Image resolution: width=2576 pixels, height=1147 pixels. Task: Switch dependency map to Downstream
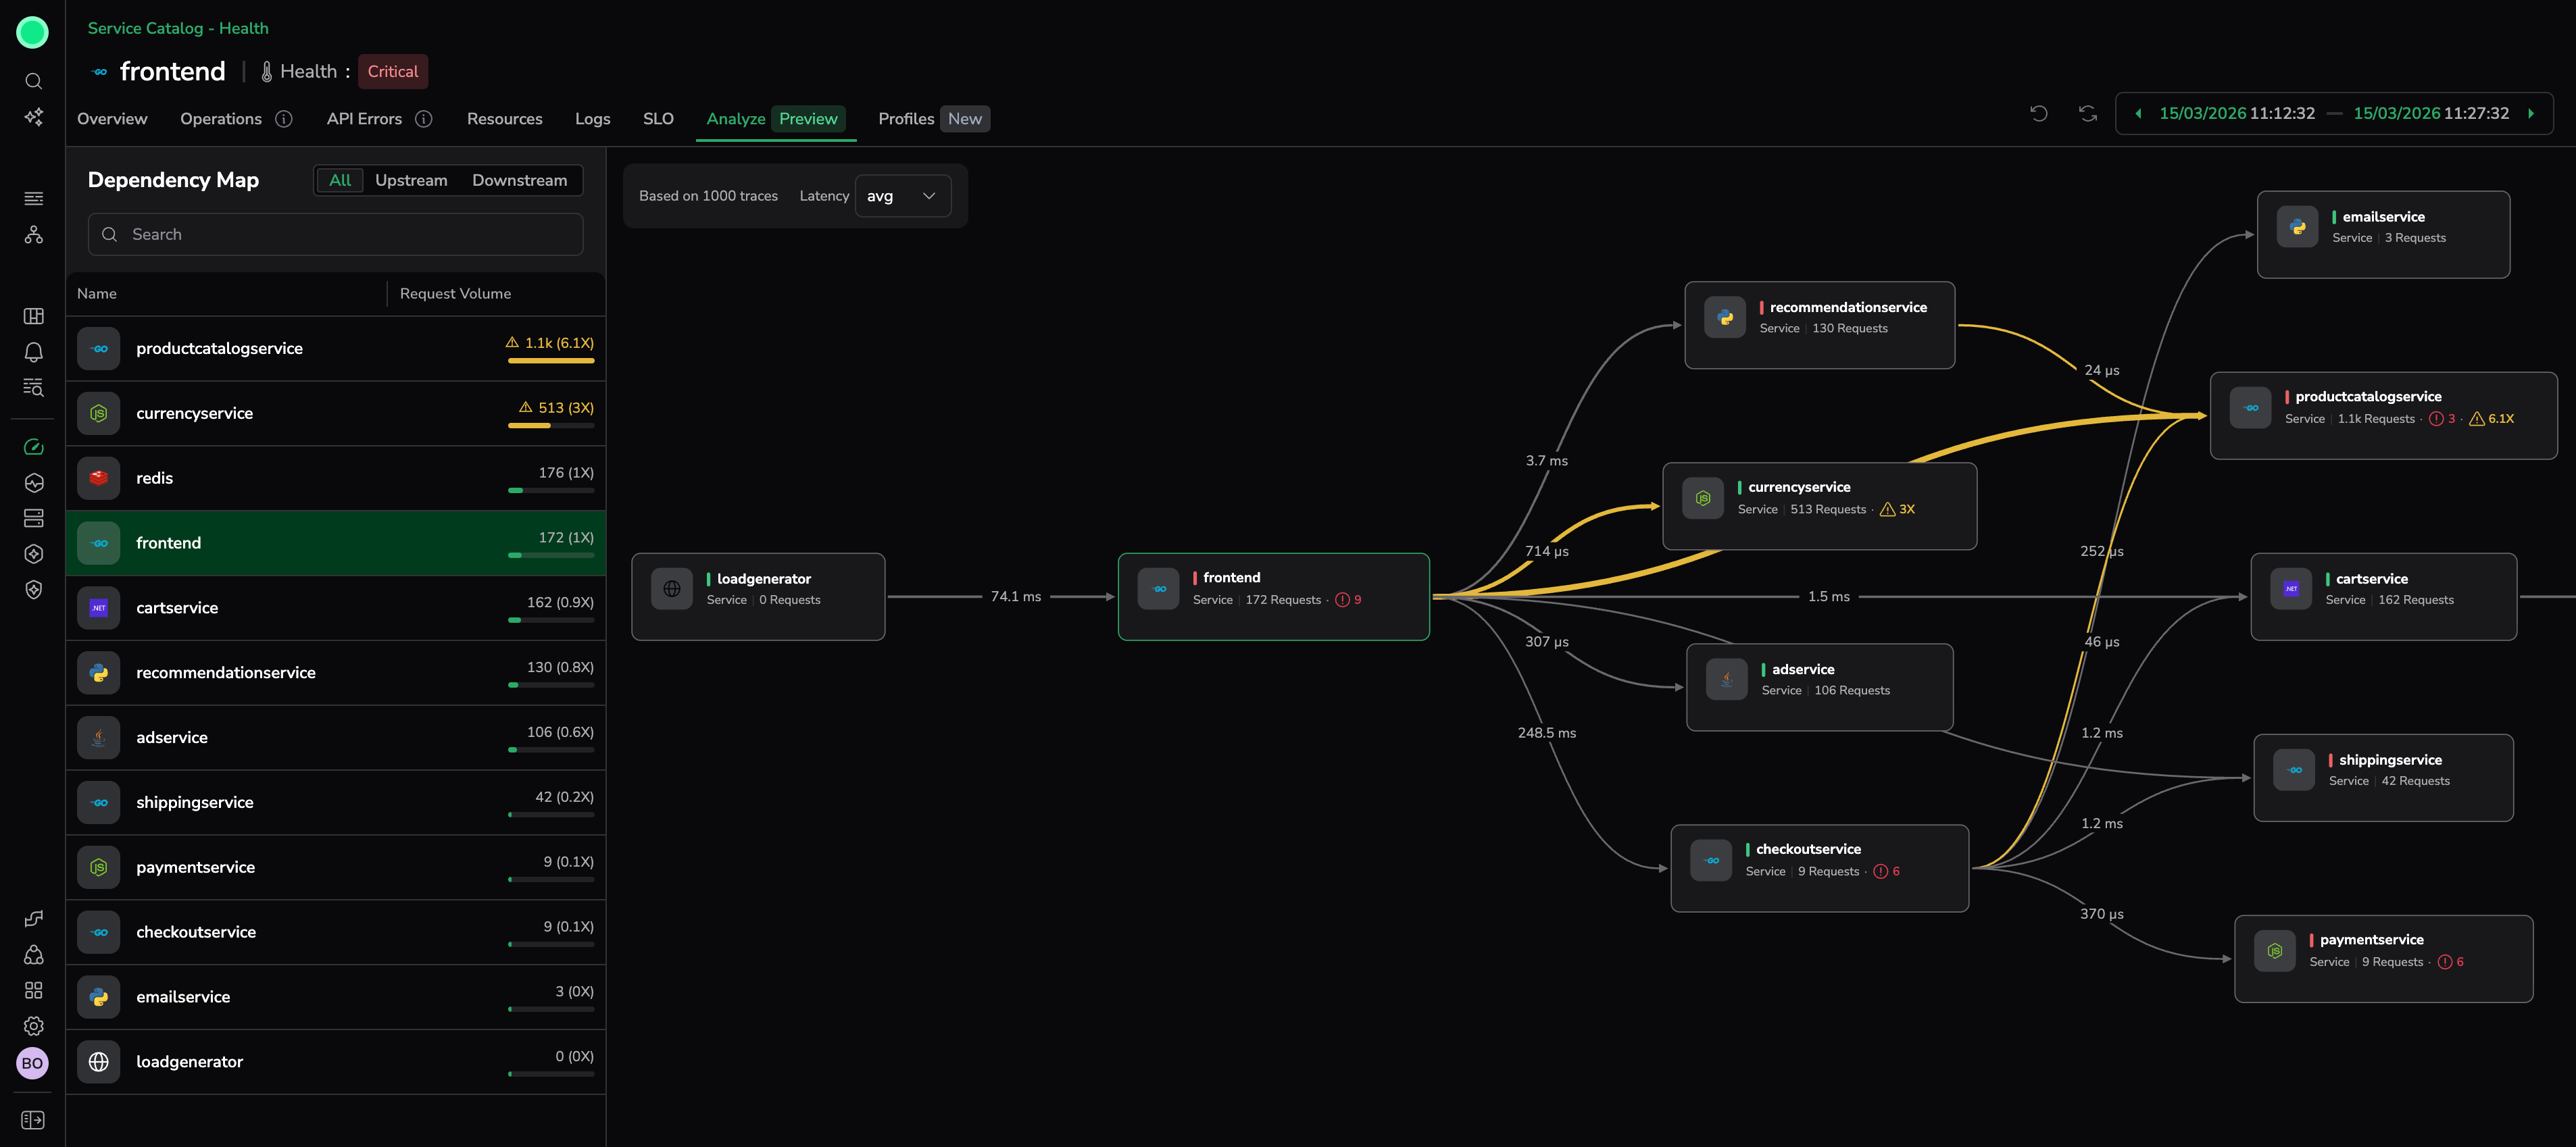point(519,180)
